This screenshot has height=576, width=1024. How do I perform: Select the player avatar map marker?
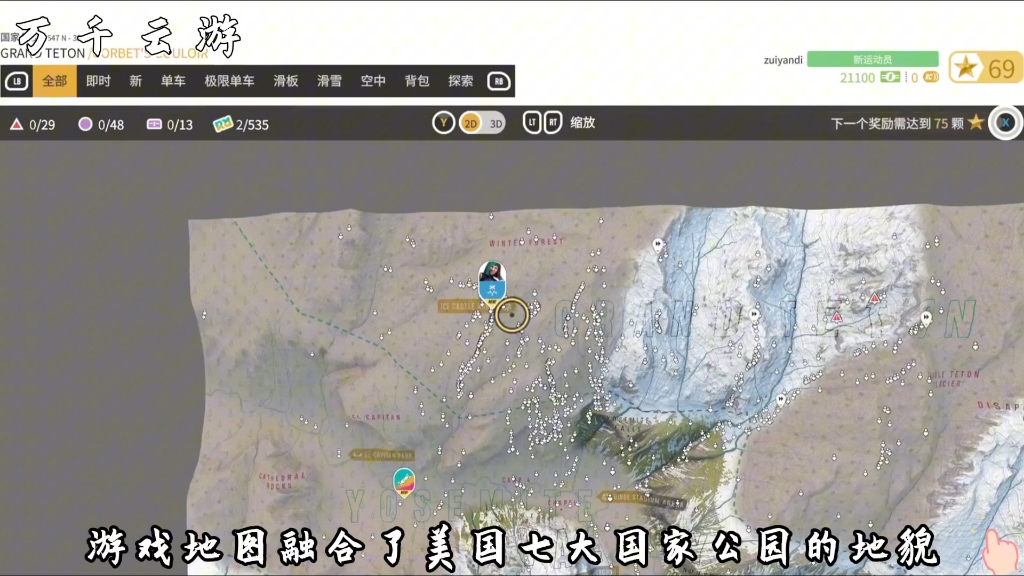click(x=492, y=282)
